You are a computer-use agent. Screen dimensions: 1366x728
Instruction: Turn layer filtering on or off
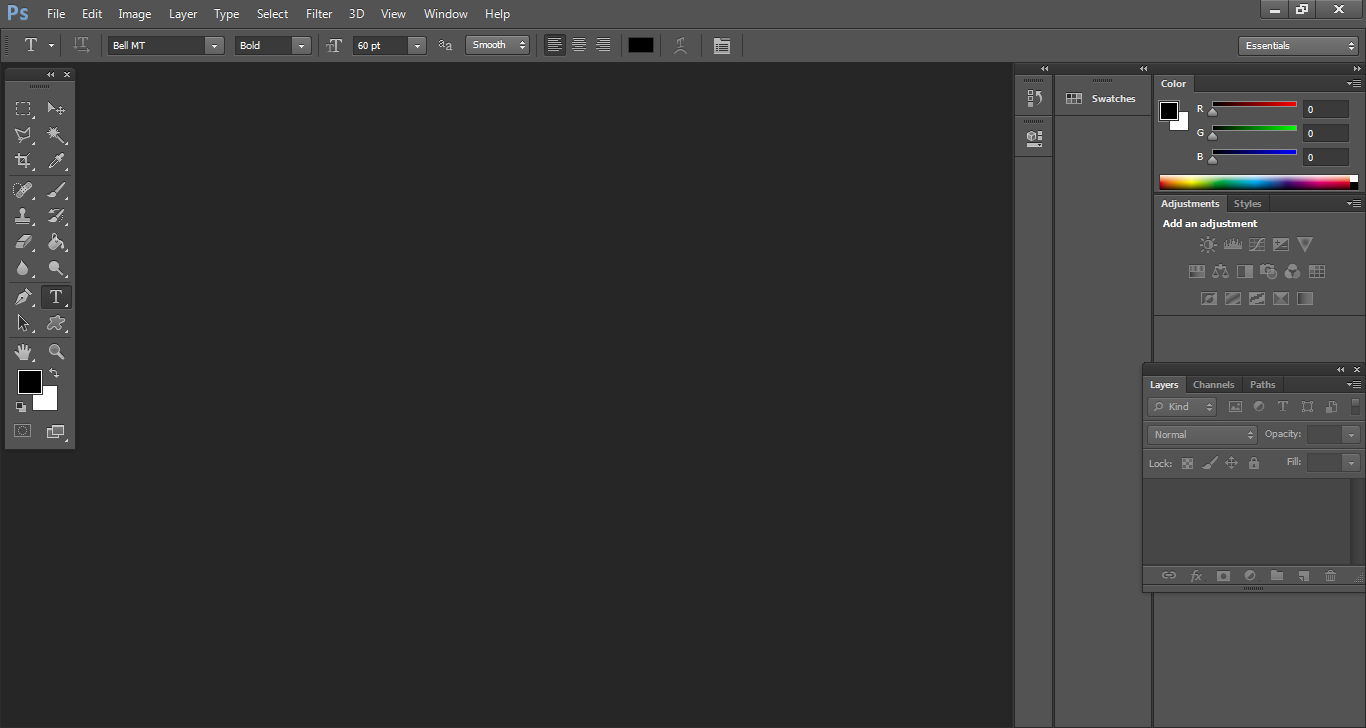pyautogui.click(x=1355, y=406)
